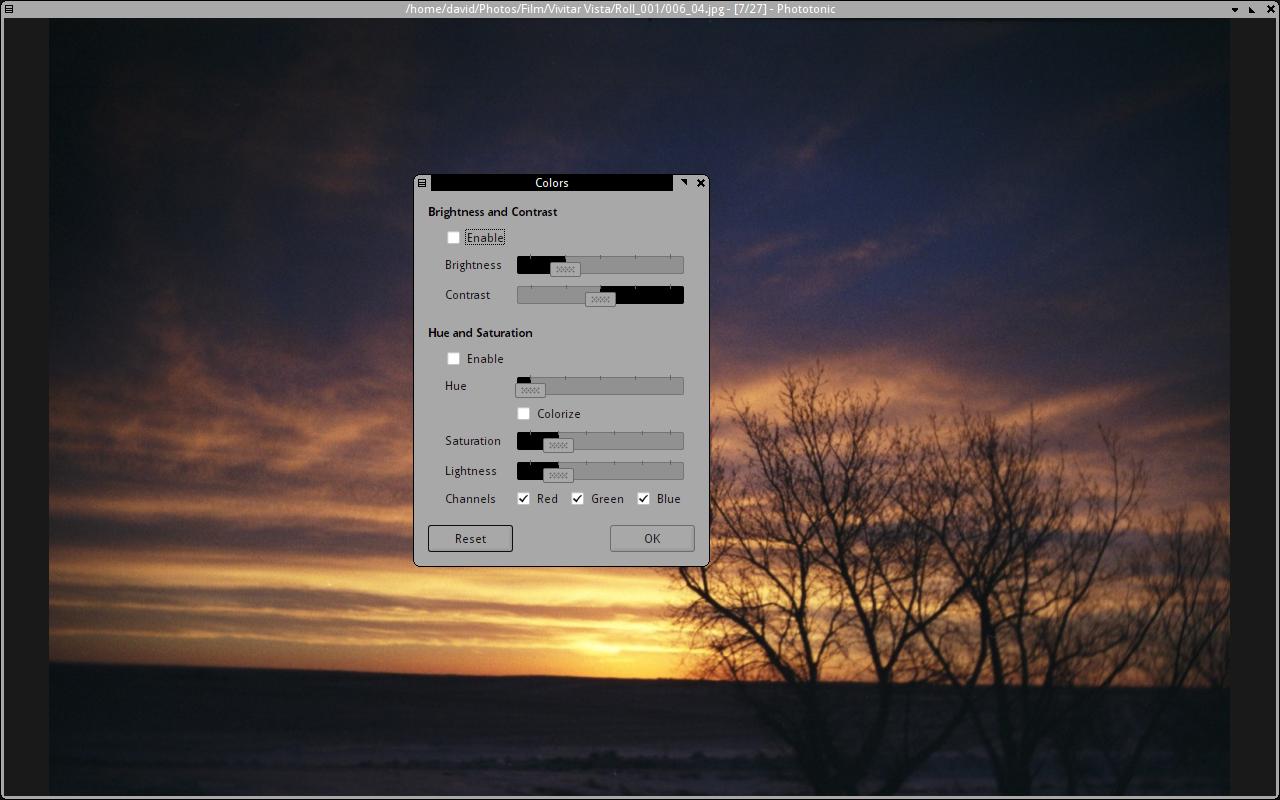Minimize the Phototonic main window

pos(1237,9)
